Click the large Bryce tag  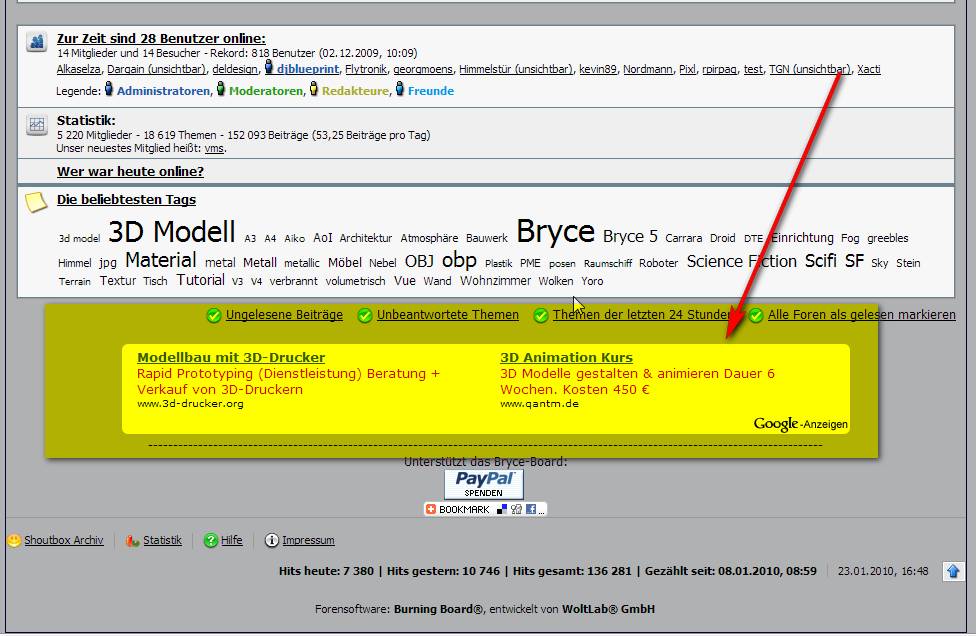[555, 232]
